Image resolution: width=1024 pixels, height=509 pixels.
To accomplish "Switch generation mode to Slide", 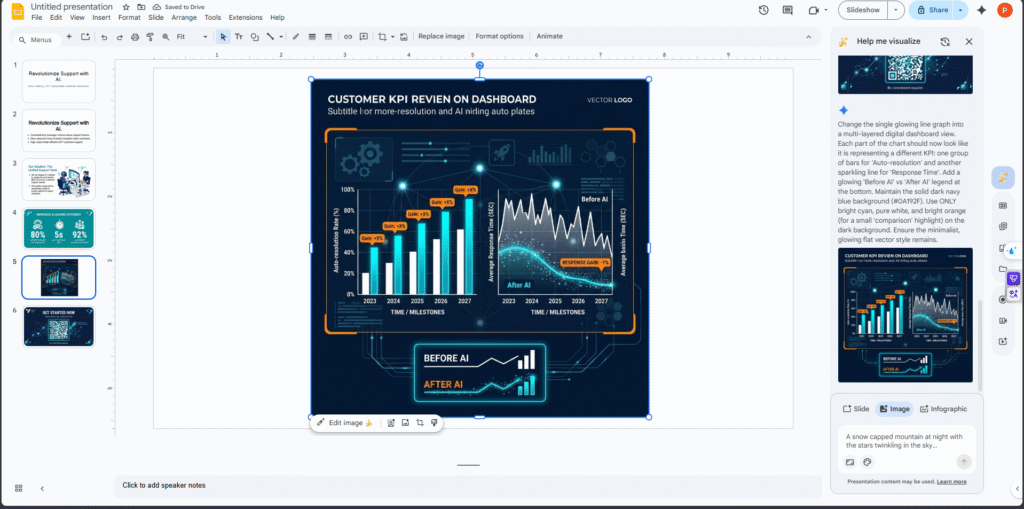I will [855, 409].
